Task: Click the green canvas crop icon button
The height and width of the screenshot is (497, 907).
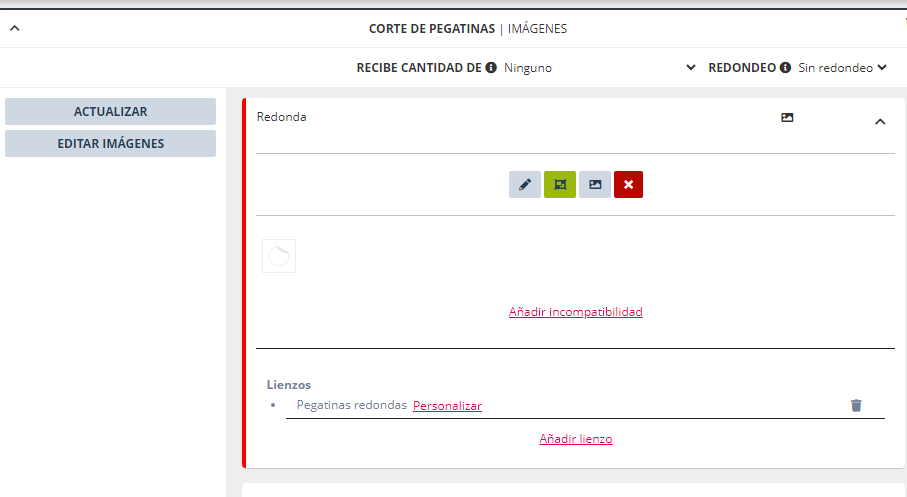Action: point(559,185)
